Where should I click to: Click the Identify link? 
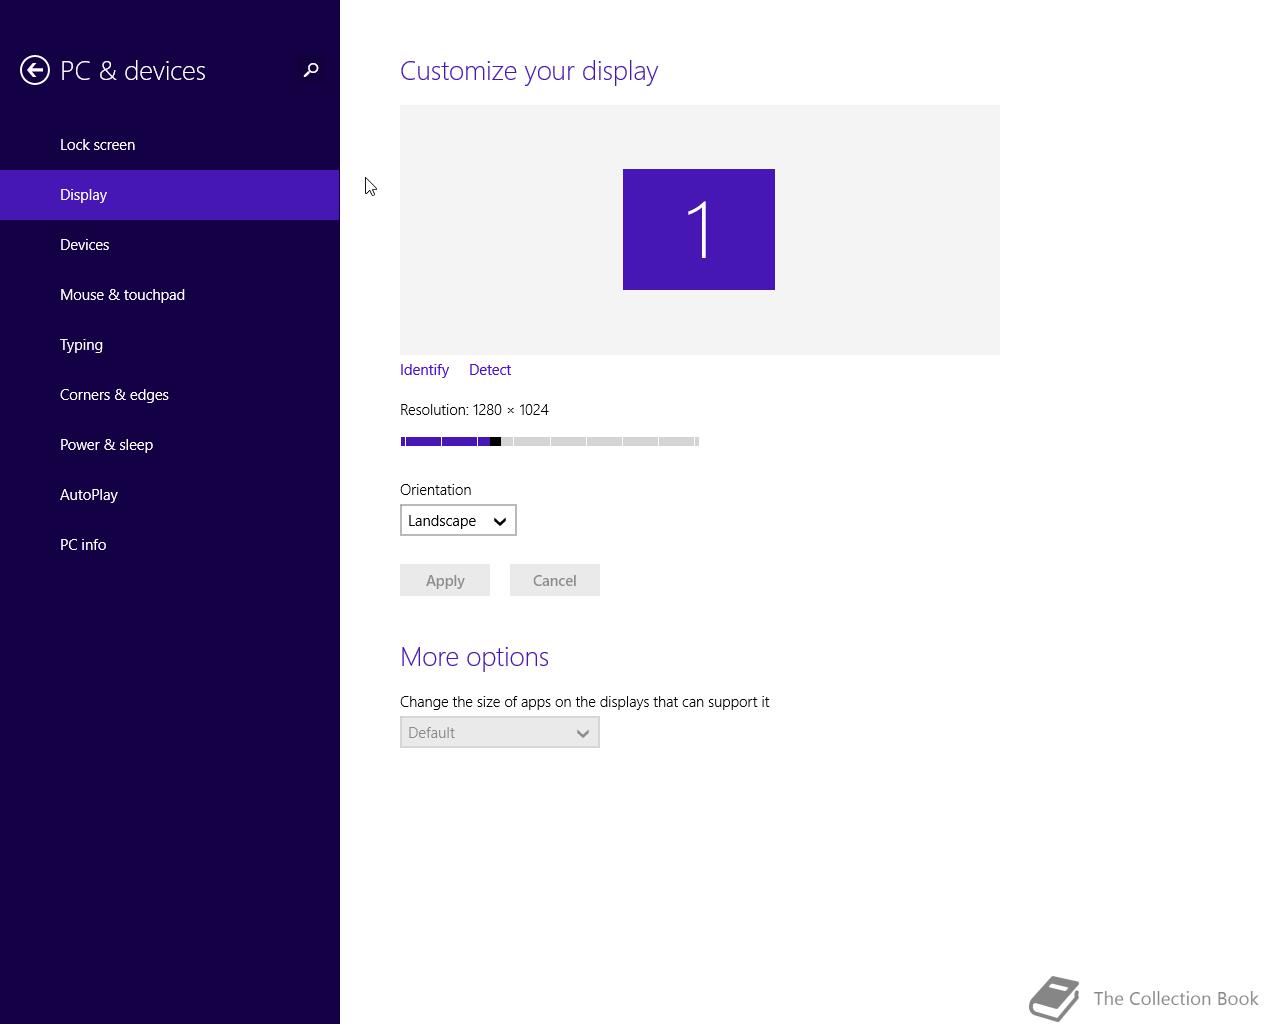424,370
